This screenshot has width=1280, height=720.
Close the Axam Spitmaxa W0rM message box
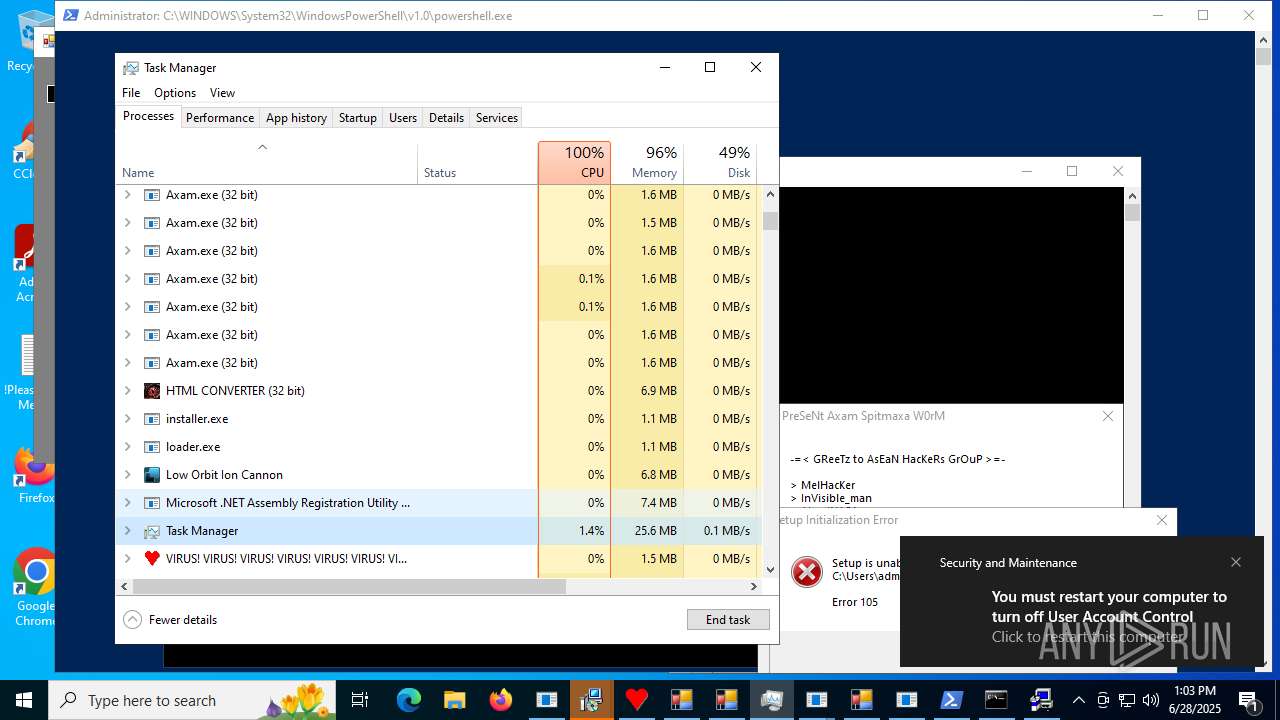click(x=1107, y=416)
